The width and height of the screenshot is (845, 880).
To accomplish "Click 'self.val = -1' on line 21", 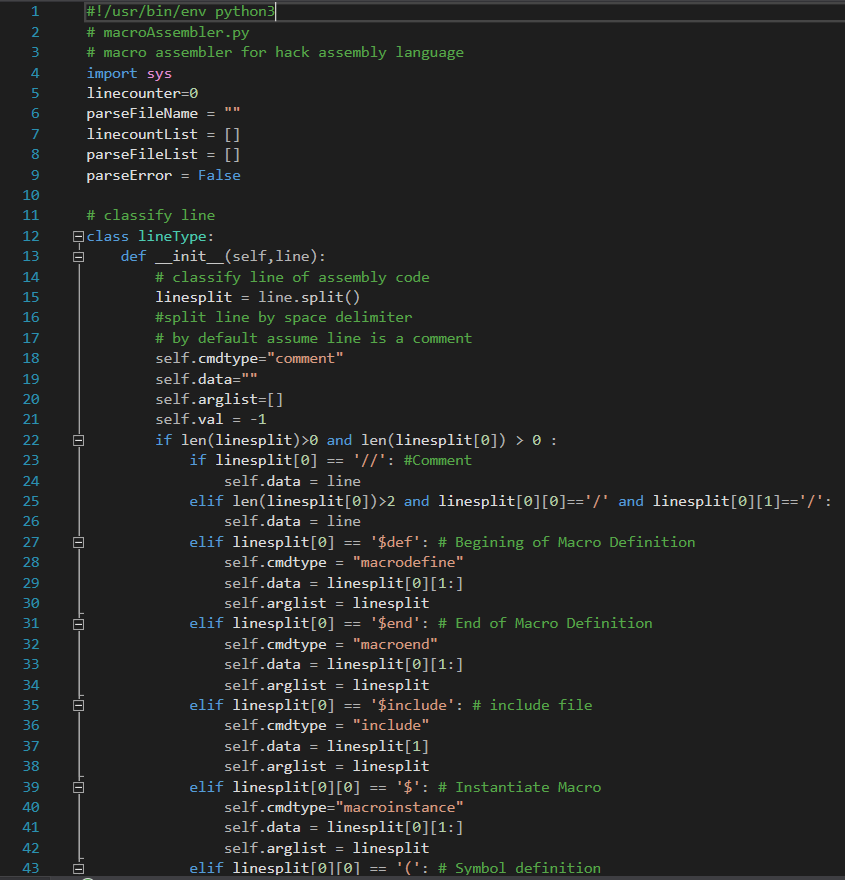I will 211,420.
